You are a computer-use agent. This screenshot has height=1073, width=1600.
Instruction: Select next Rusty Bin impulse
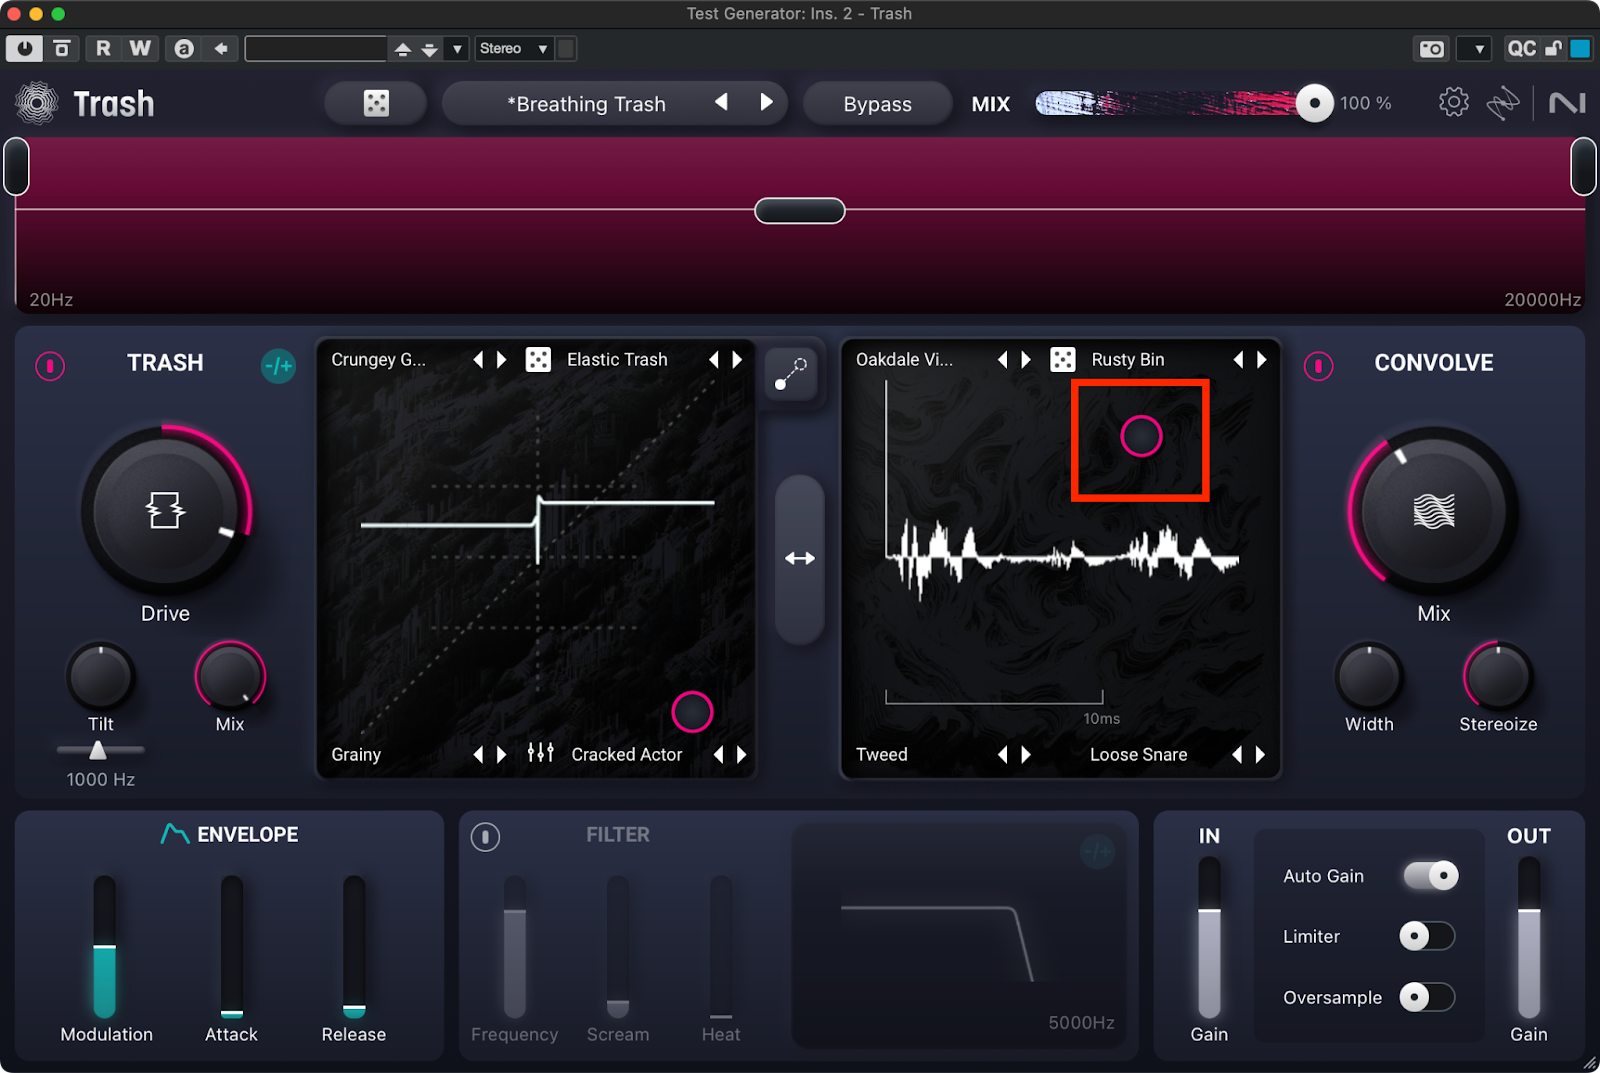(1261, 359)
